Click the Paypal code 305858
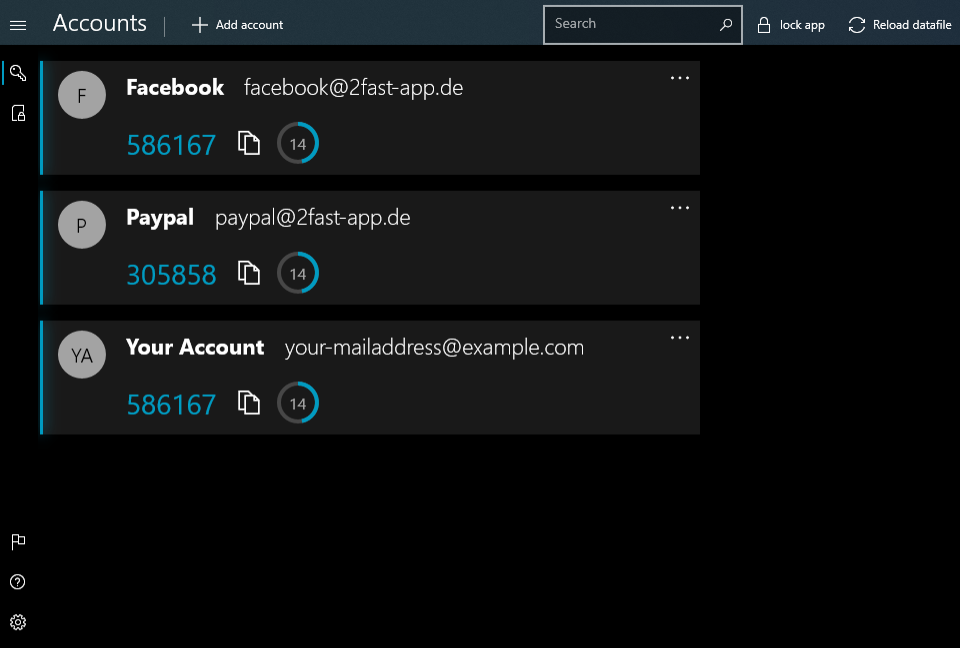The image size is (960, 648). pos(171,275)
